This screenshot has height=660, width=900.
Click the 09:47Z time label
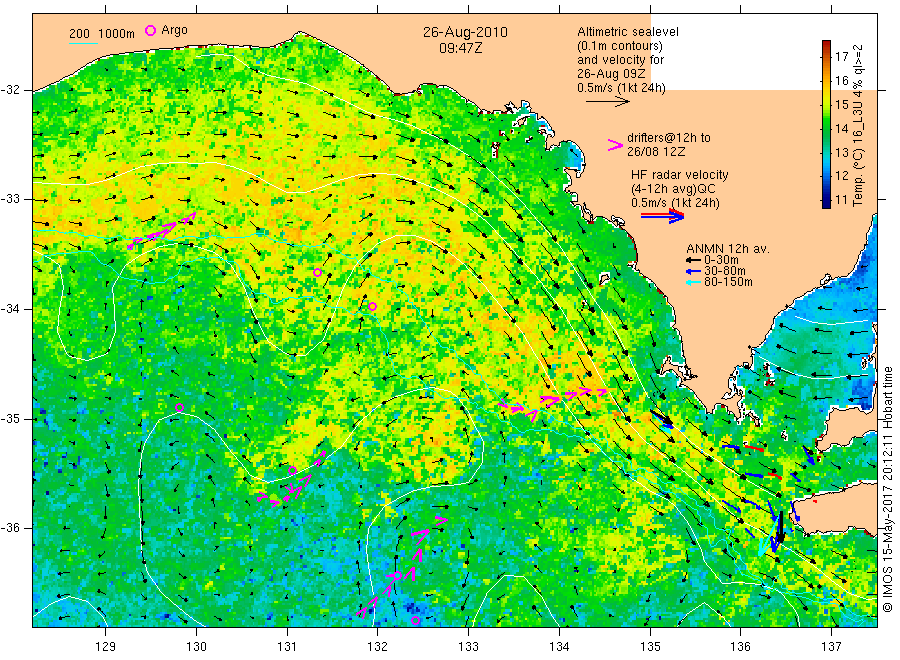click(x=460, y=48)
